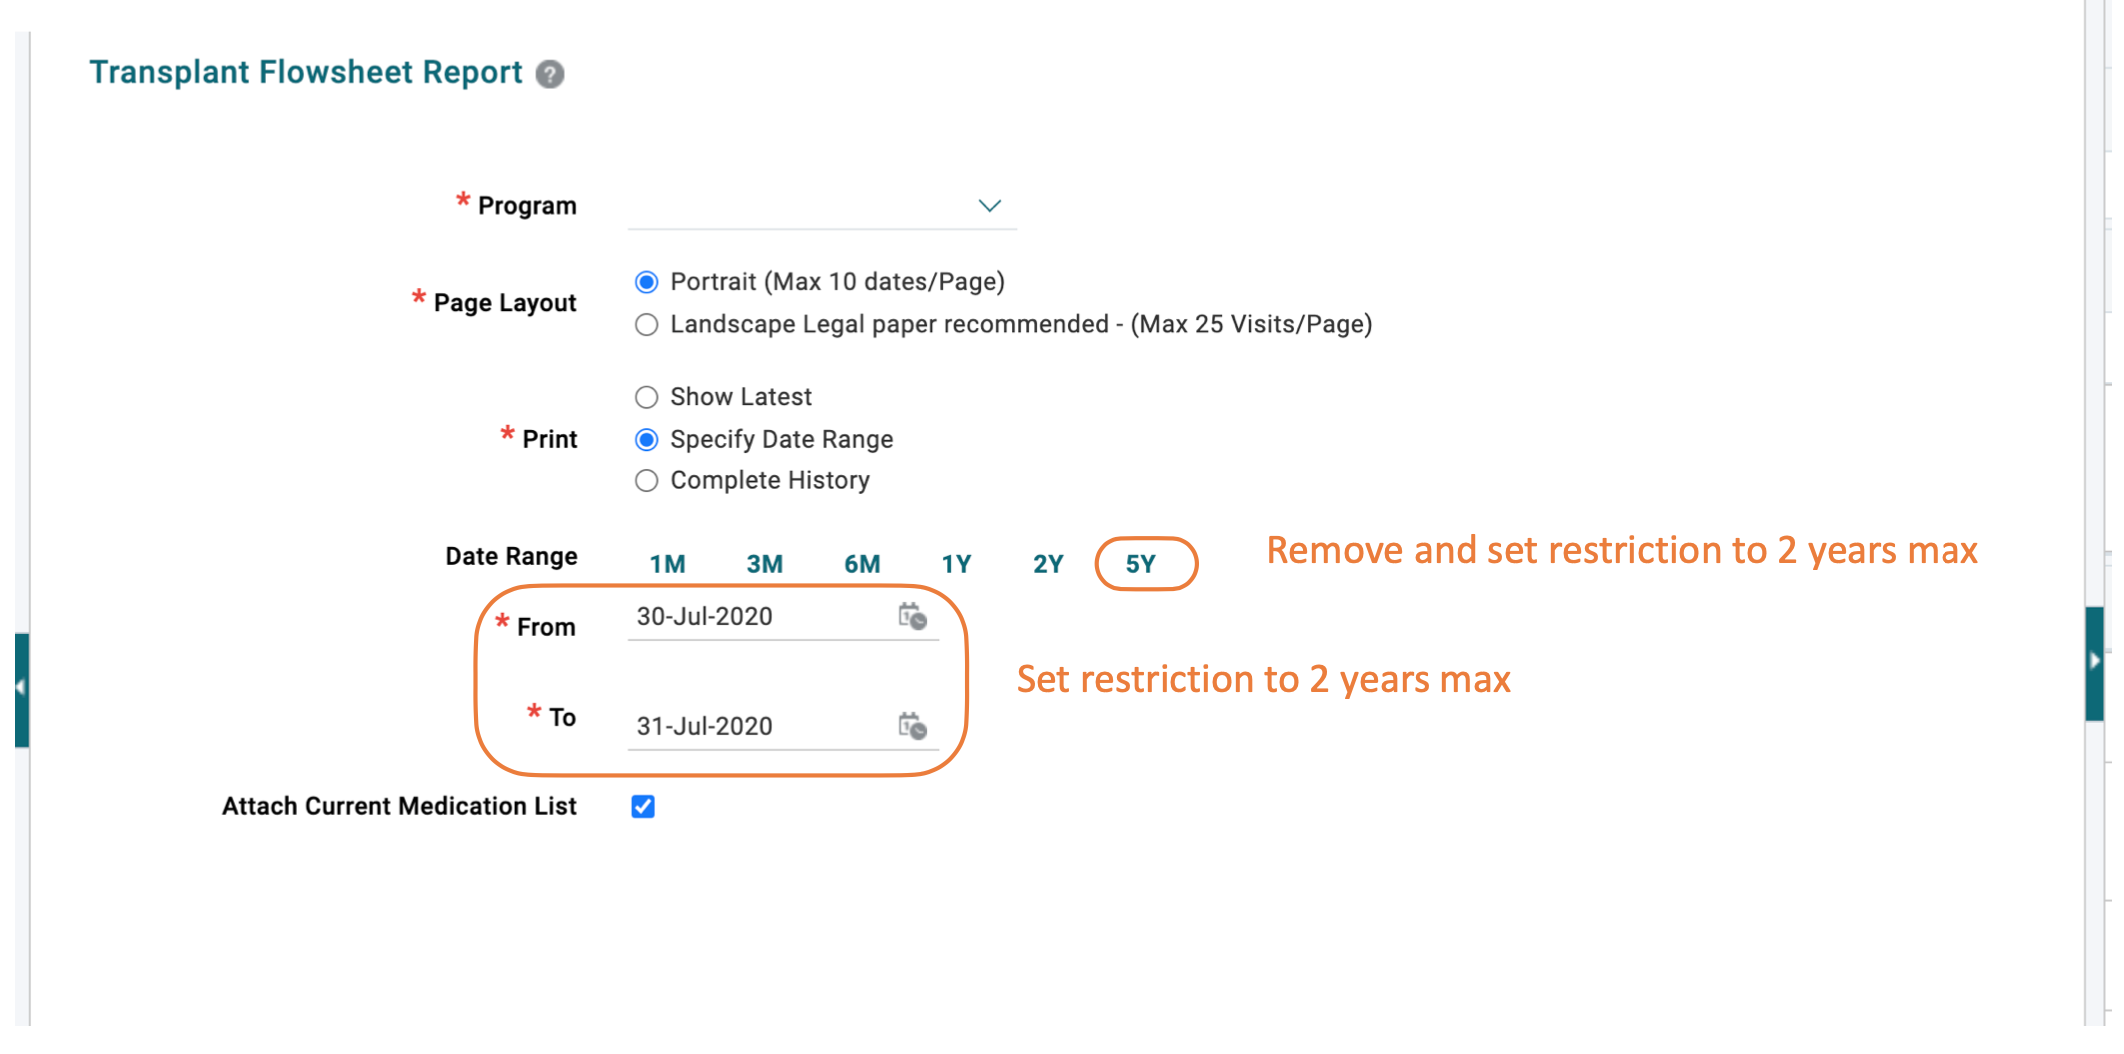Select Landscape Legal paper layout option

pyautogui.click(x=647, y=325)
